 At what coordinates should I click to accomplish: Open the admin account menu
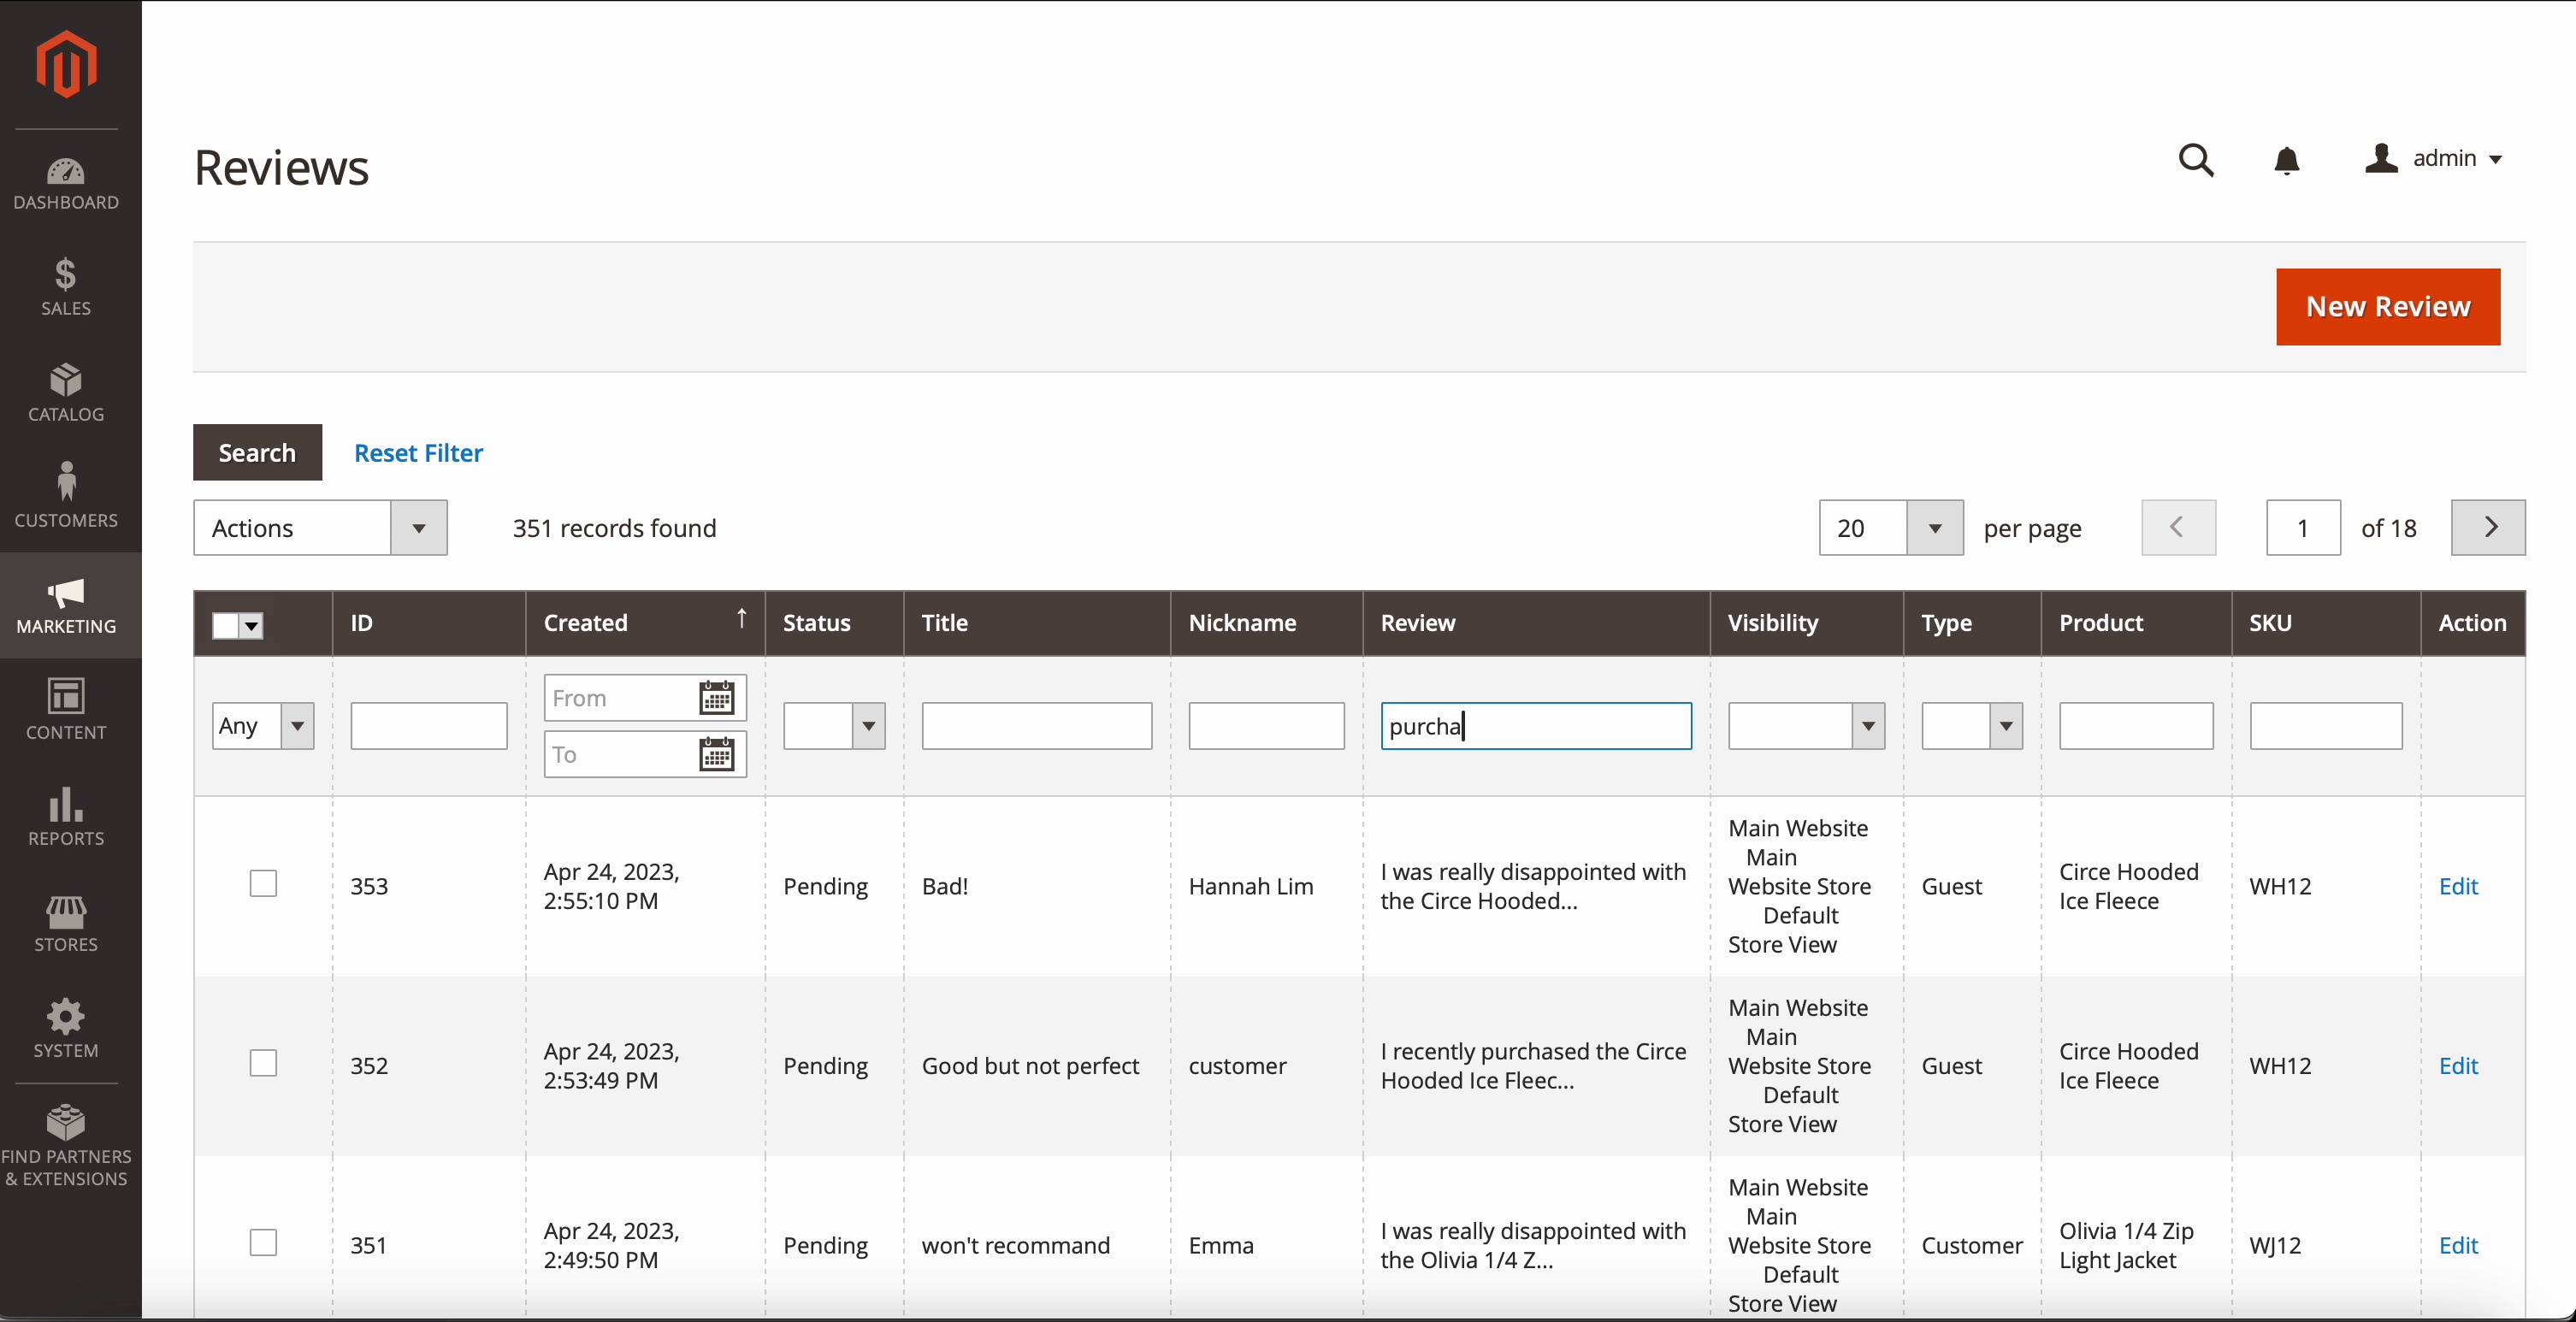(x=2434, y=159)
